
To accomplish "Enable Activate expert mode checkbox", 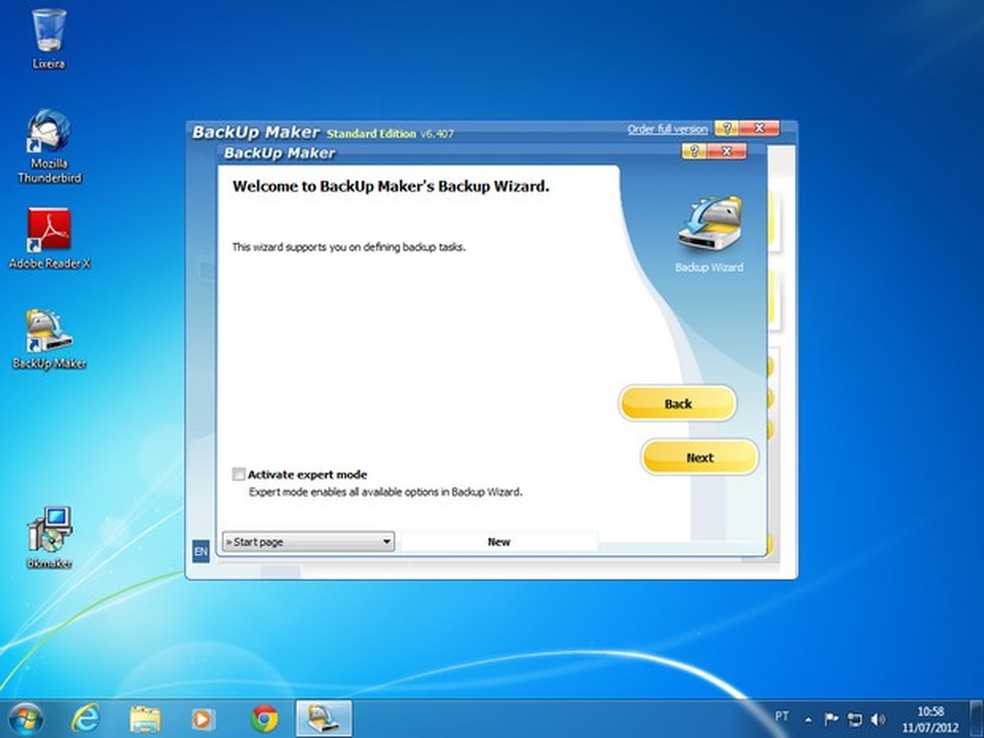I will [x=238, y=474].
